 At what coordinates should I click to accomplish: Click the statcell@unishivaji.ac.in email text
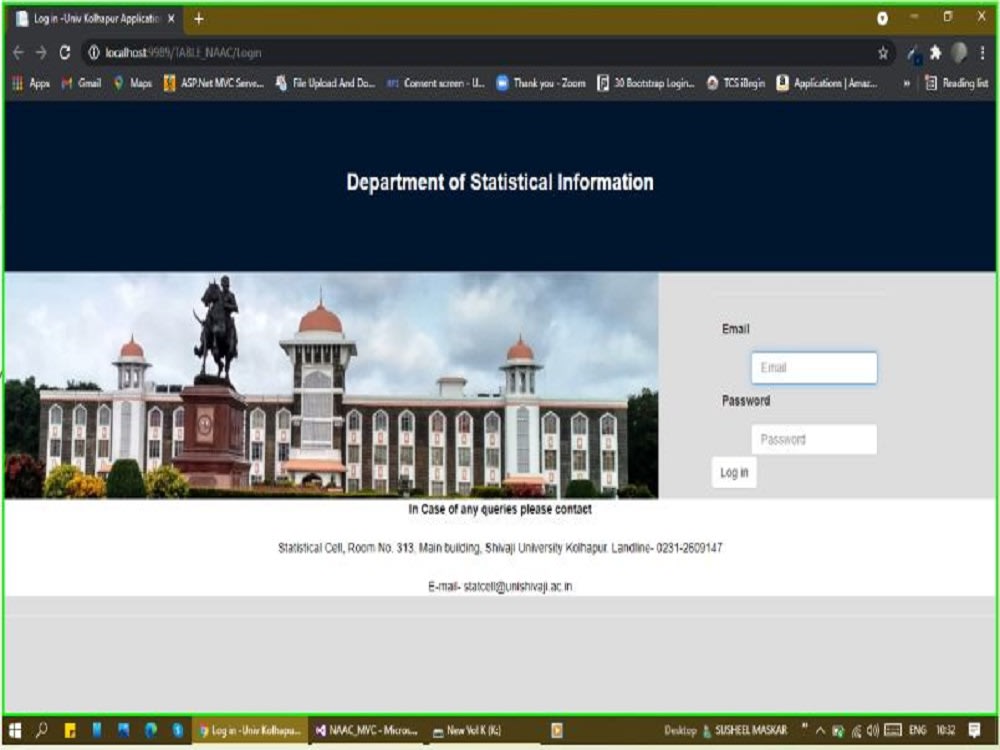(518, 587)
